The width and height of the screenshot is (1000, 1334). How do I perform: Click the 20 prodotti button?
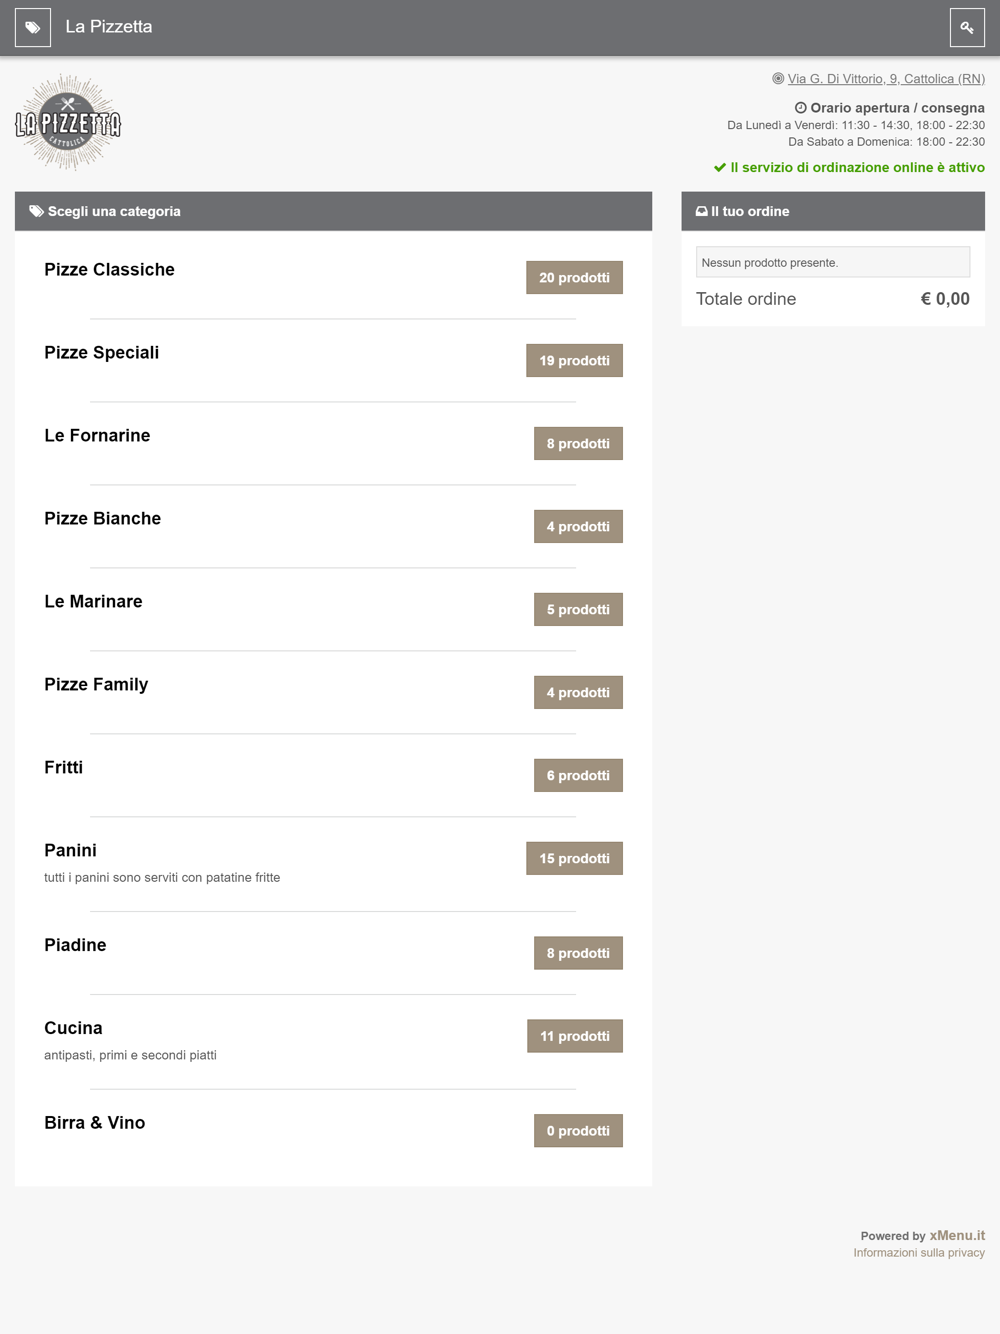click(x=574, y=278)
